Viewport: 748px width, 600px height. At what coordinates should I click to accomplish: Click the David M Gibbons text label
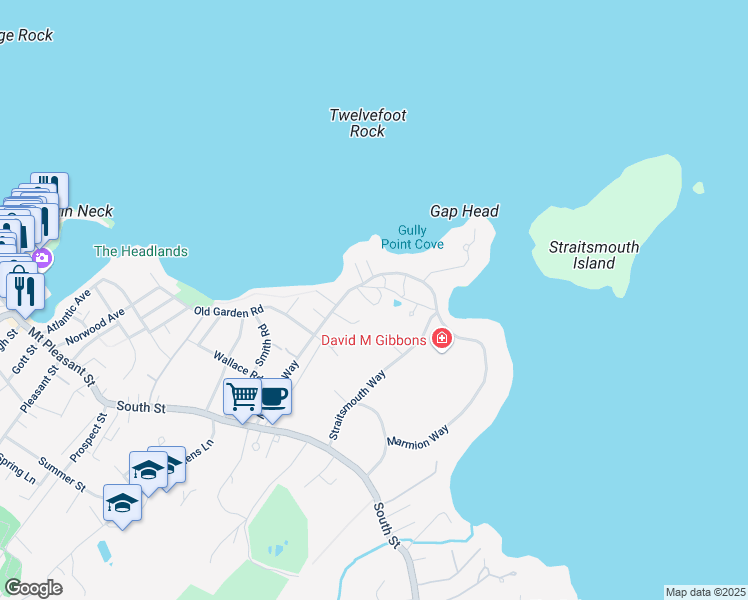tap(374, 340)
